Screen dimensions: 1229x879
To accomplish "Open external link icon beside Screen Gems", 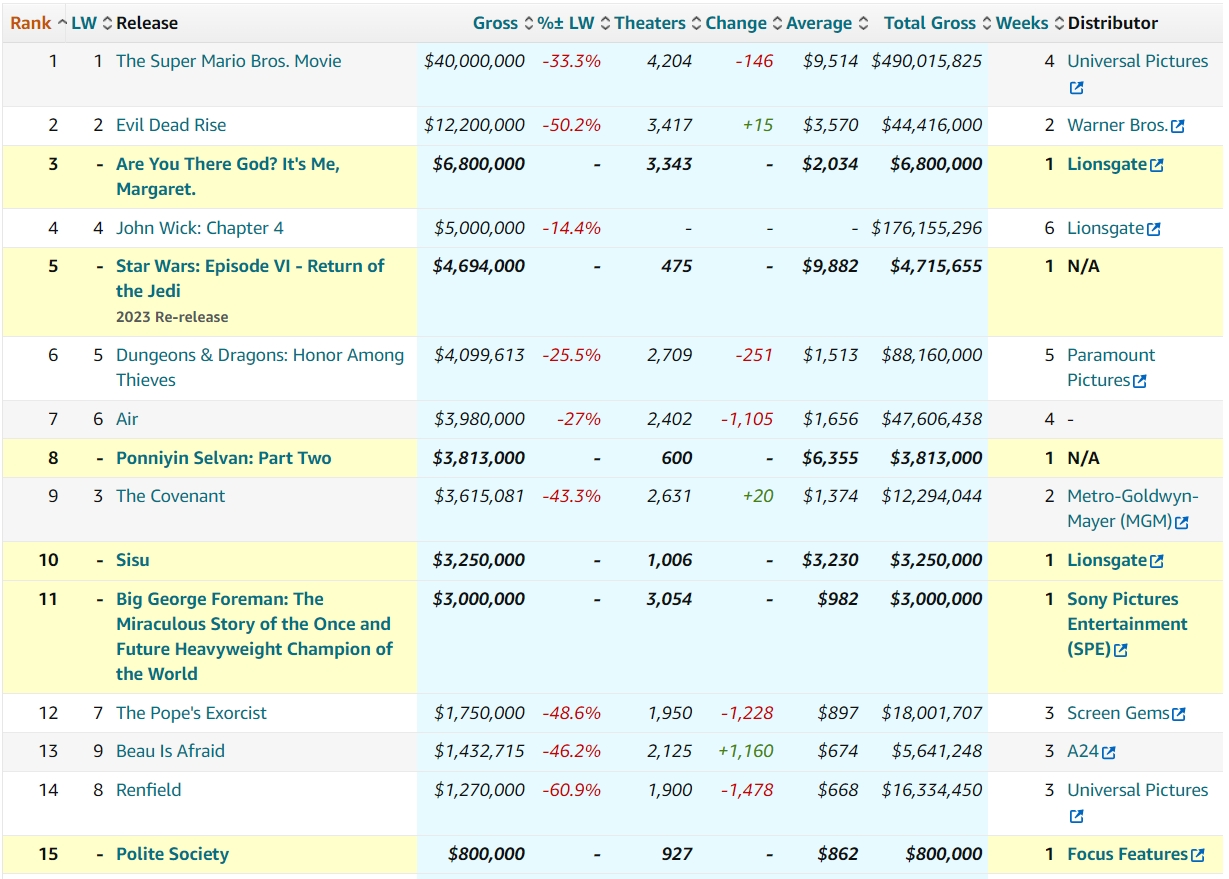I will (1179, 714).
